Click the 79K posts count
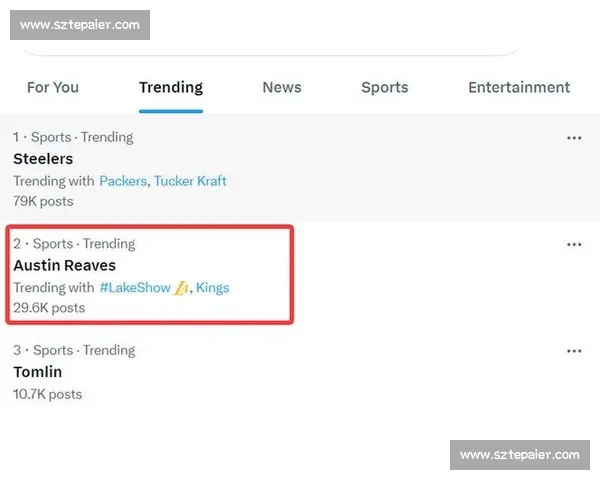Image resolution: width=600 pixels, height=480 pixels. point(43,201)
